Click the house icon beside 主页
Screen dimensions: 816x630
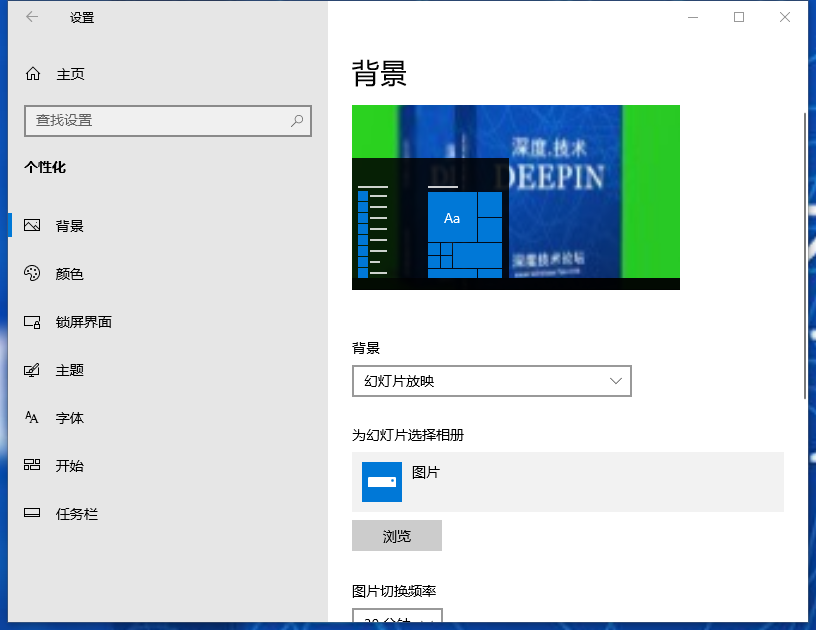[33, 74]
